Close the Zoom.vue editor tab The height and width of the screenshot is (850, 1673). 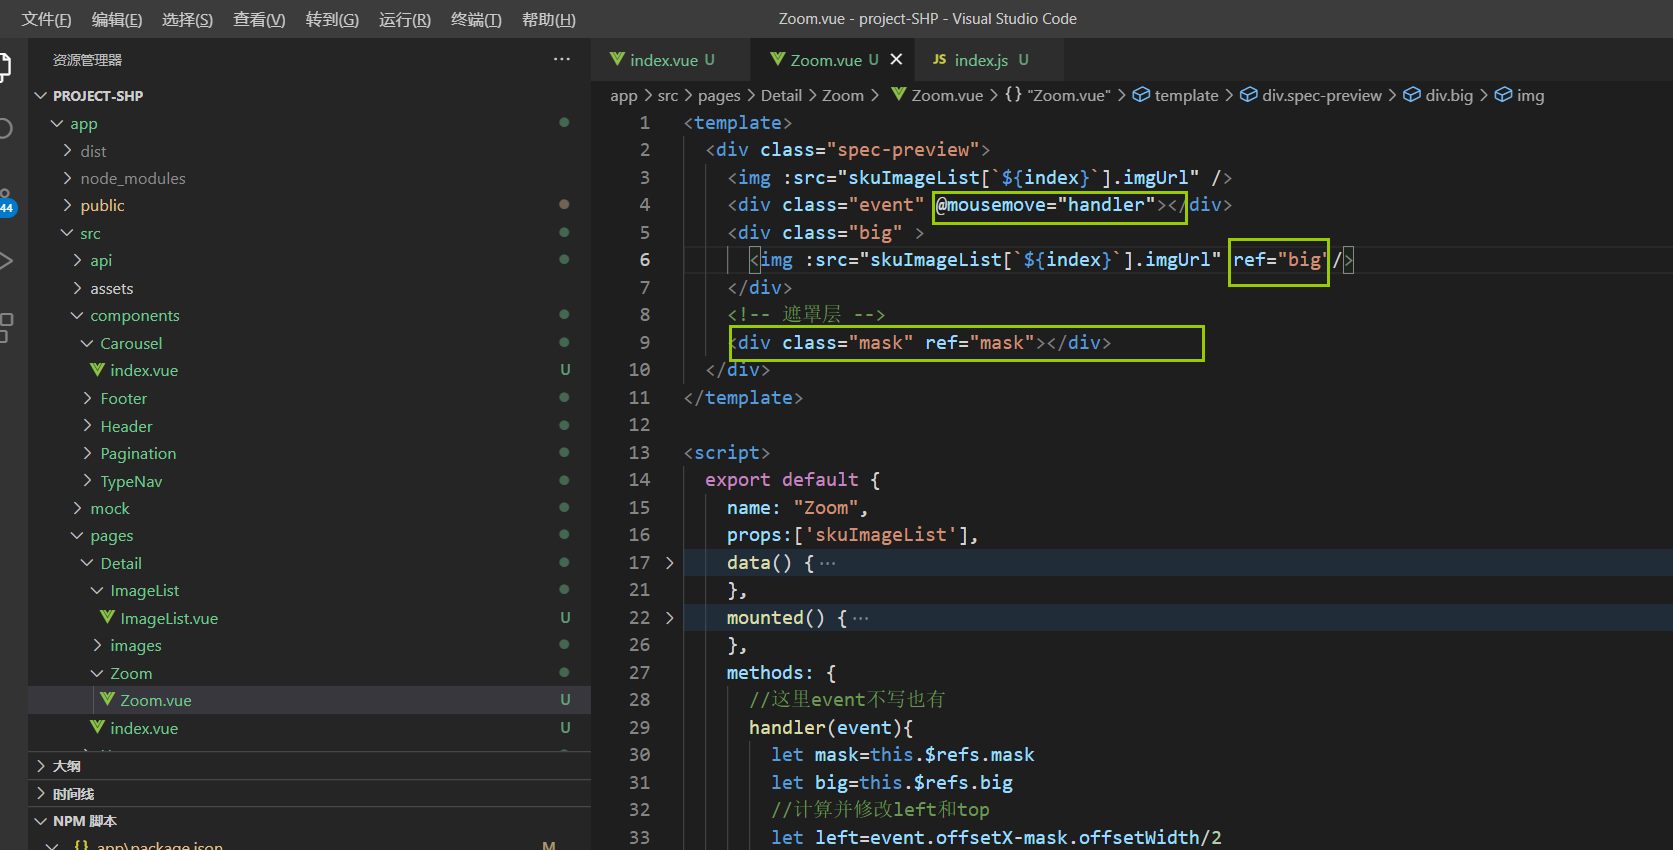(x=896, y=60)
